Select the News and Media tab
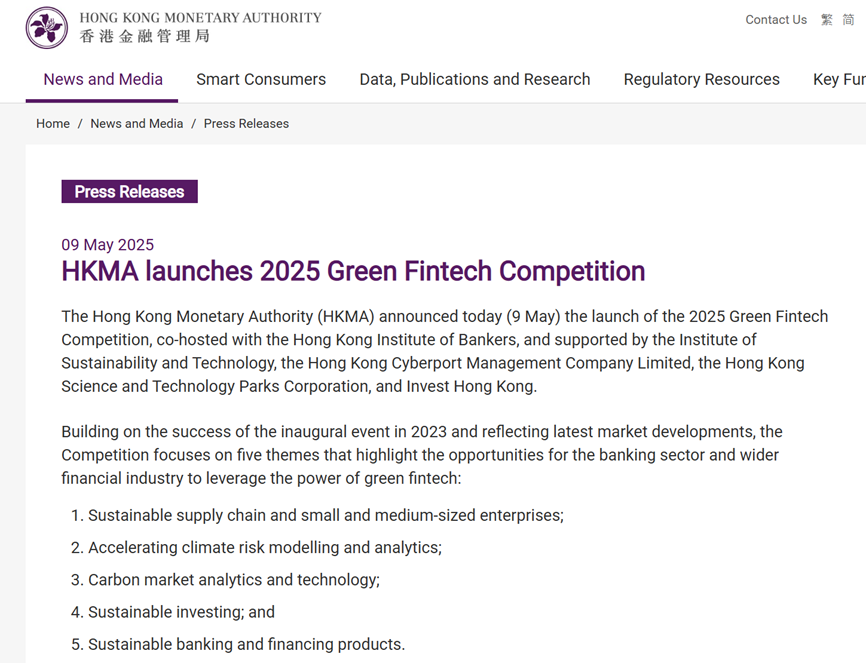Image resolution: width=866 pixels, height=663 pixels. pos(102,79)
